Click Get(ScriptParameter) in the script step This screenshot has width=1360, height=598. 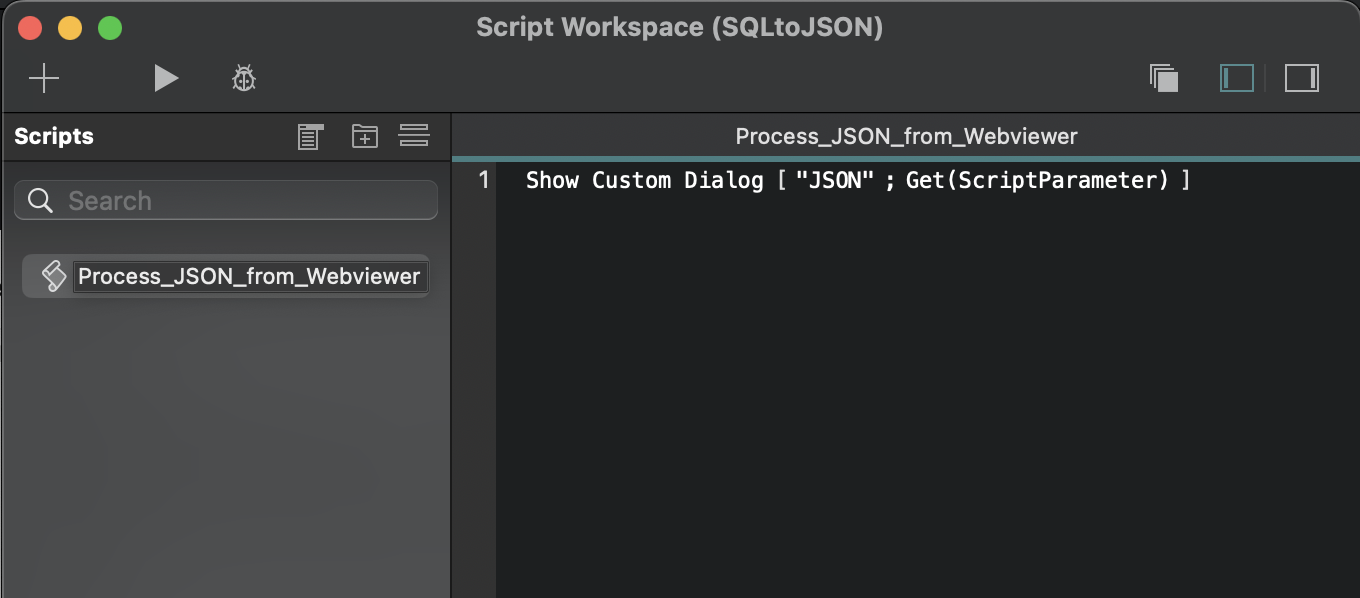click(1037, 181)
